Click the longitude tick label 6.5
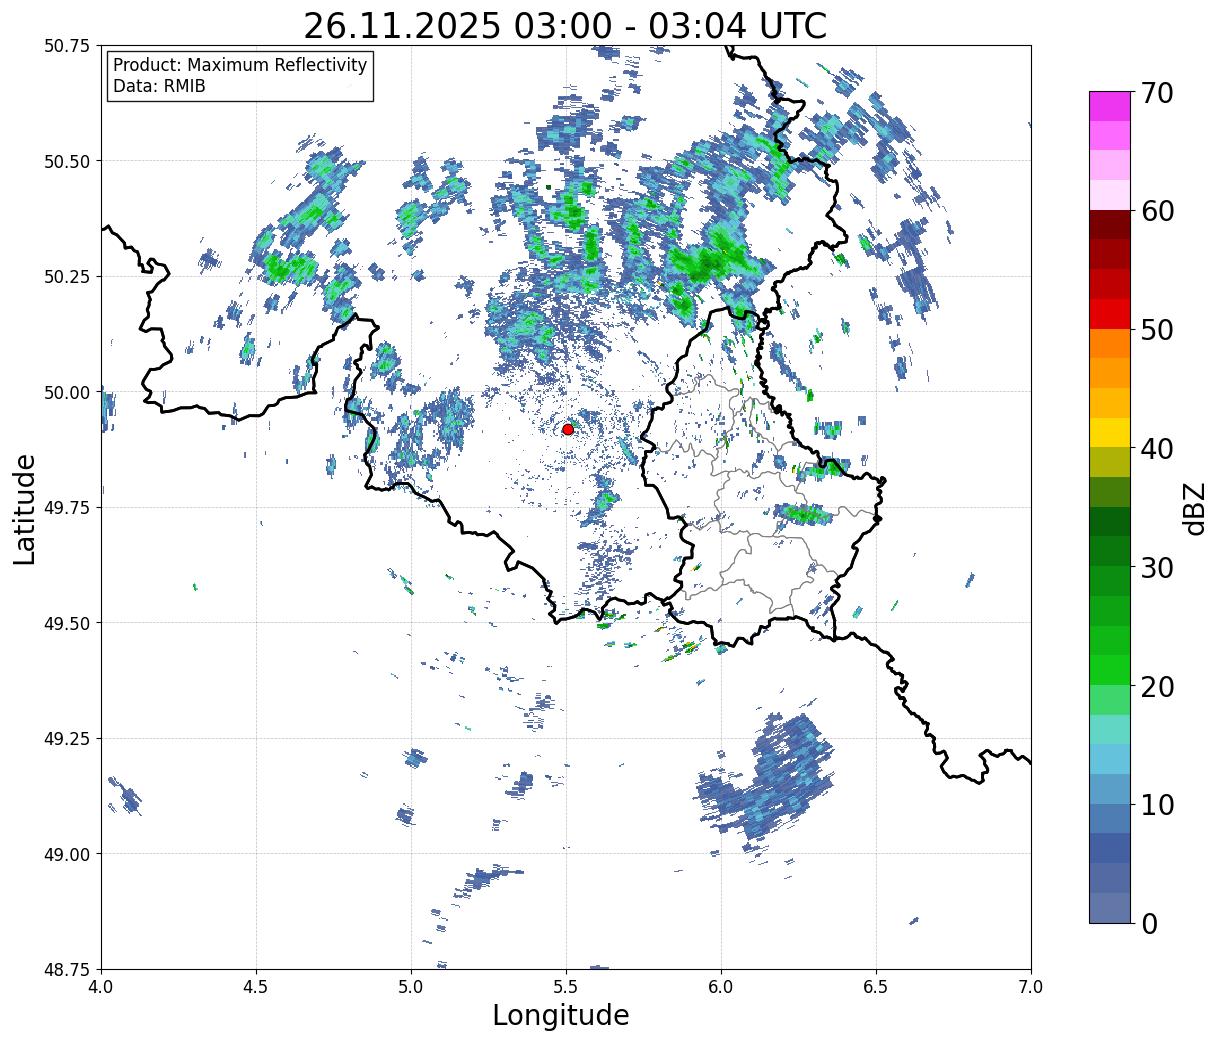1219x1040 pixels. click(x=876, y=987)
